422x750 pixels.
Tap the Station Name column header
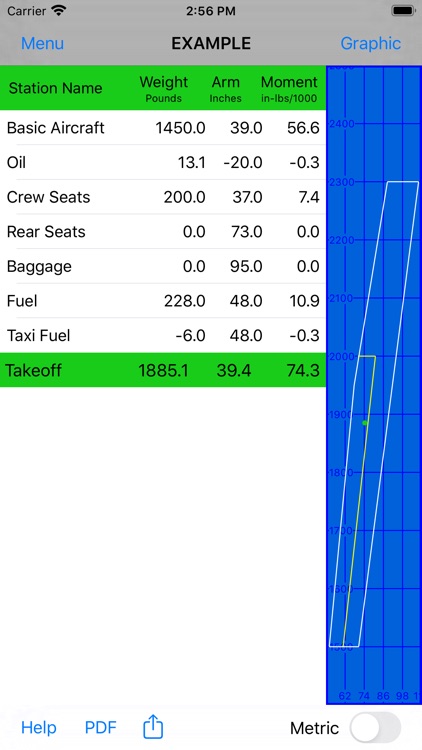click(x=56, y=88)
